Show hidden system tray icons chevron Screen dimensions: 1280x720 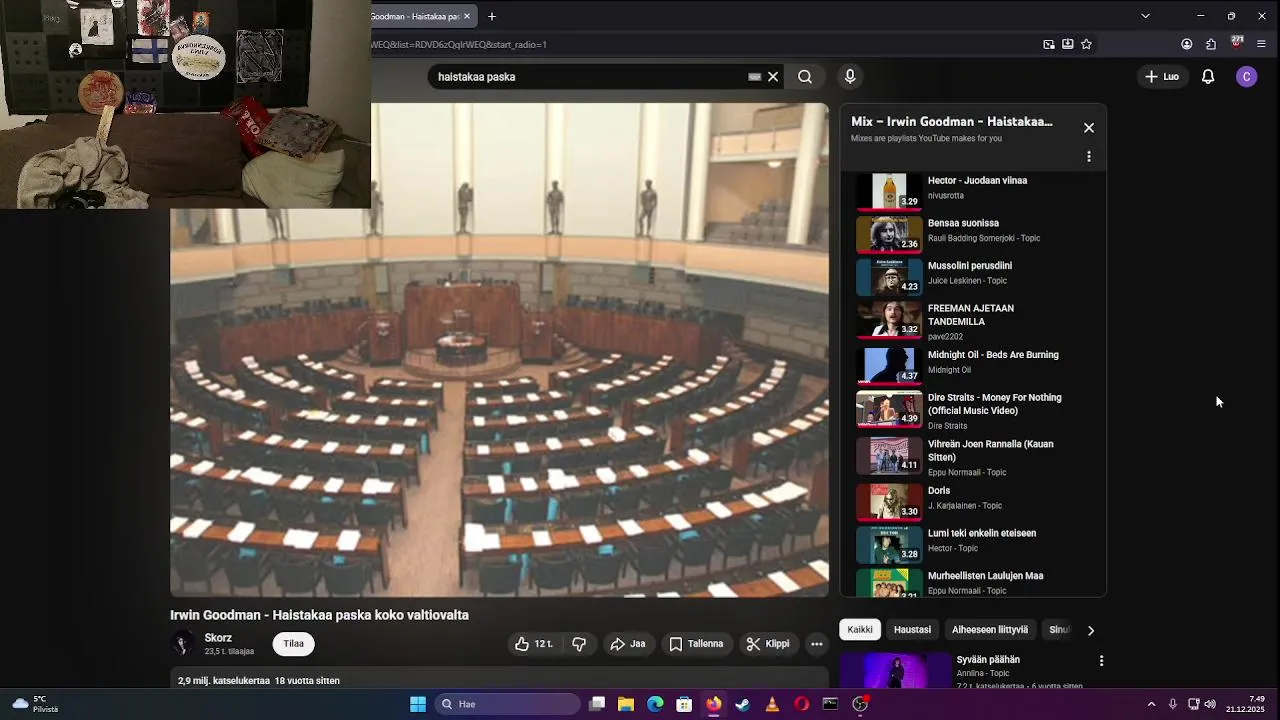point(1151,704)
